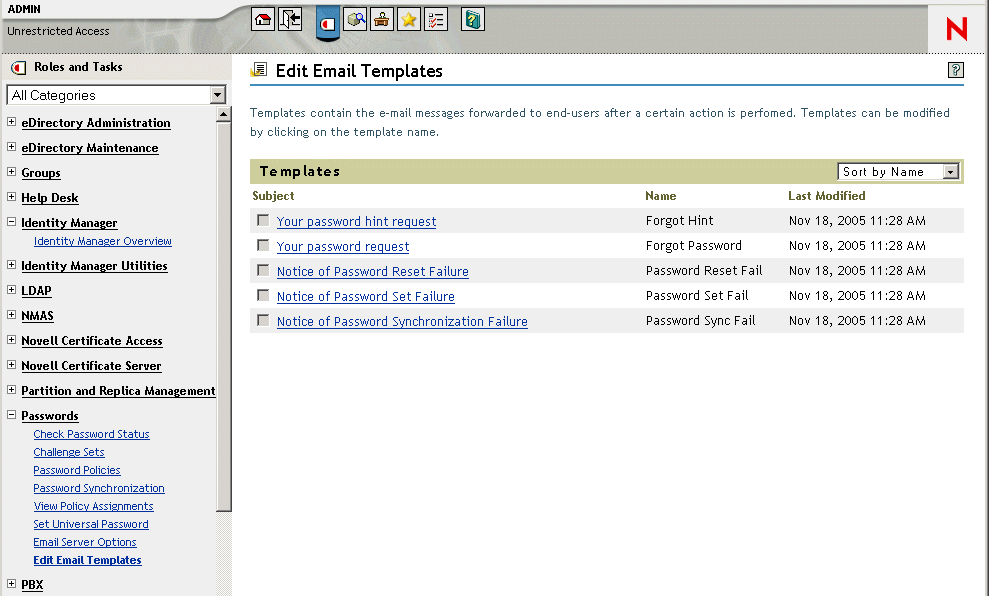This screenshot has width=991, height=596.
Task: Open the View Objects icon
Action: point(355,19)
